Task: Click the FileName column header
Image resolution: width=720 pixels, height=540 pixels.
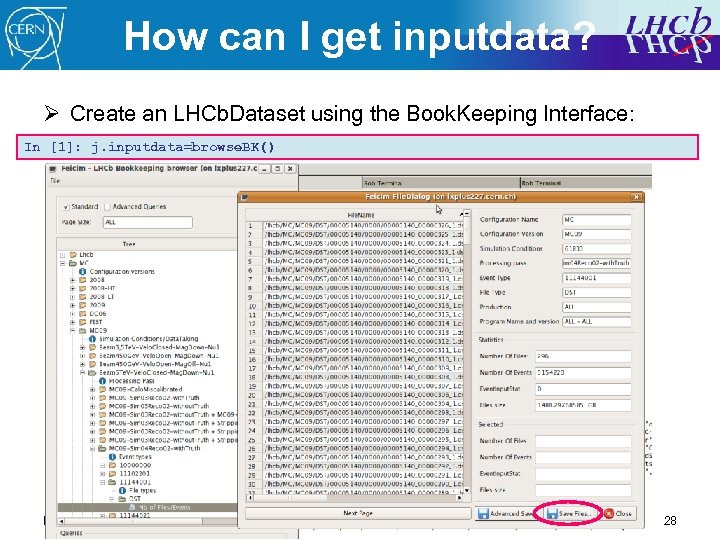Action: point(361,215)
